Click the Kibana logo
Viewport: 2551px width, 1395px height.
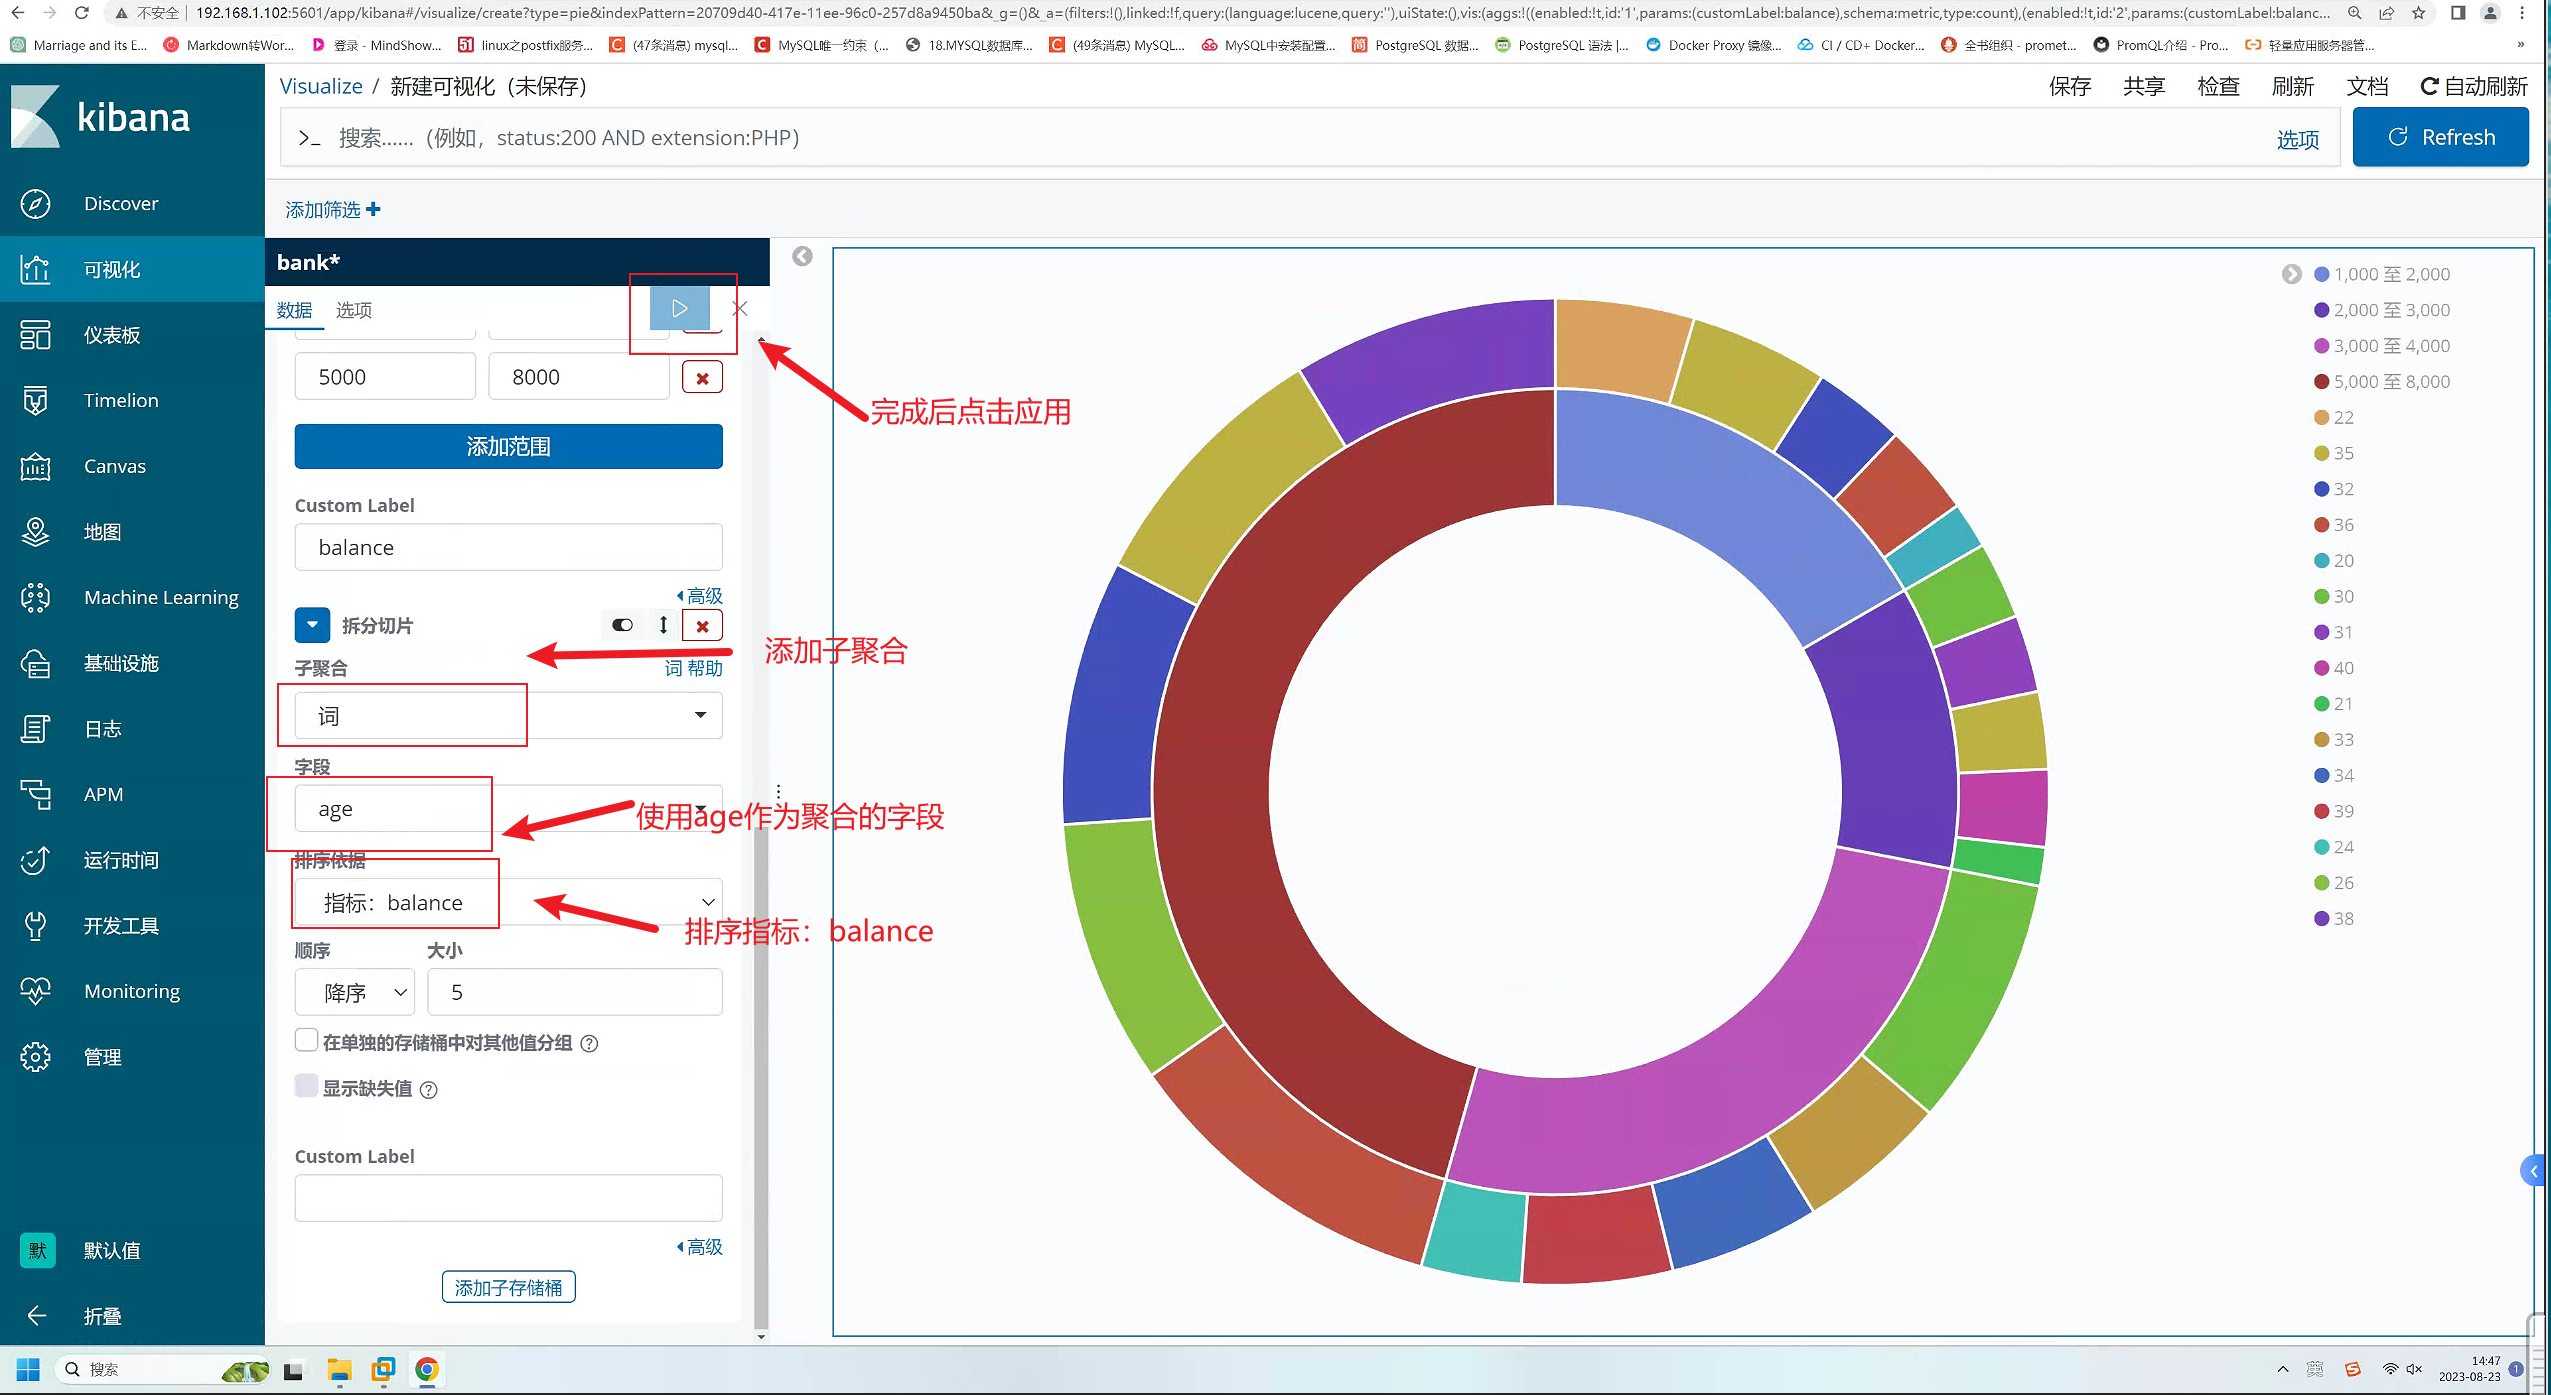[x=100, y=117]
